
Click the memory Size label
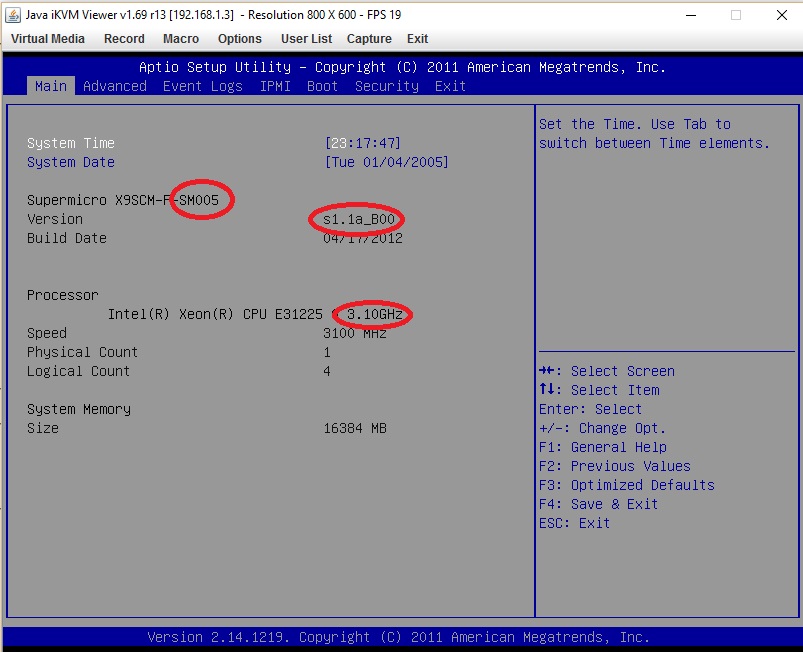(43, 428)
